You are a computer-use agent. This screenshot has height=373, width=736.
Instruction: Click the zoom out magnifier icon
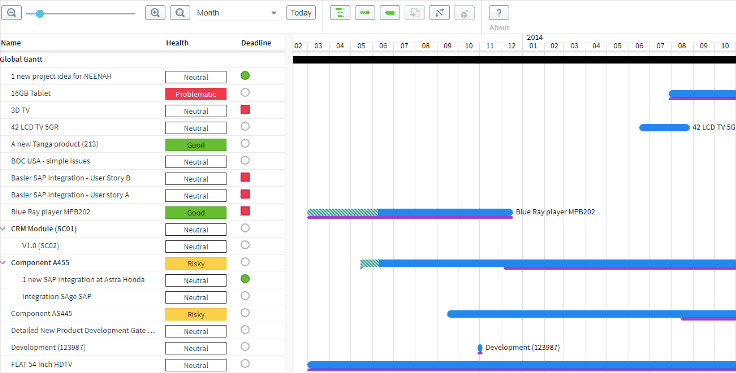click(x=11, y=13)
